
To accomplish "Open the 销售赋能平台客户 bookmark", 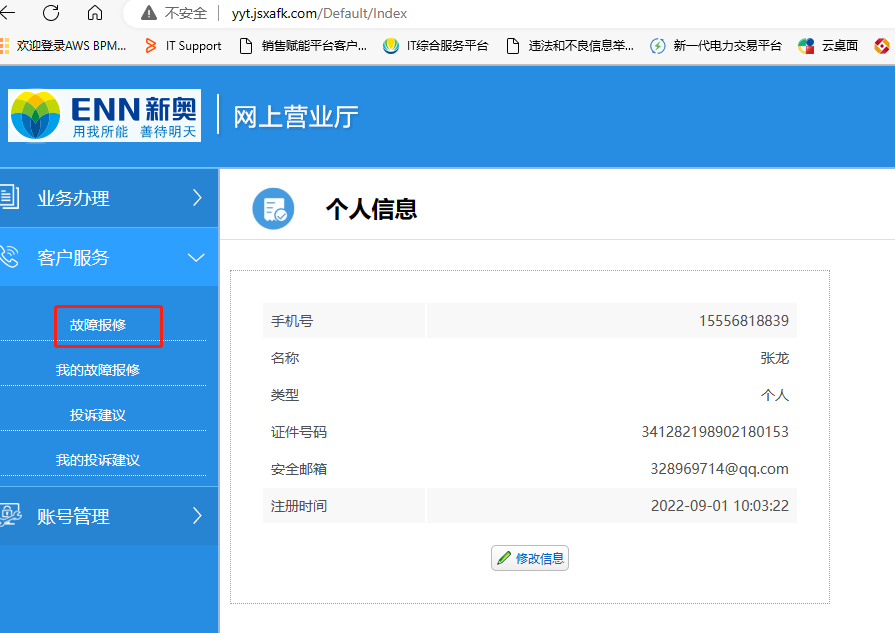I will point(303,46).
